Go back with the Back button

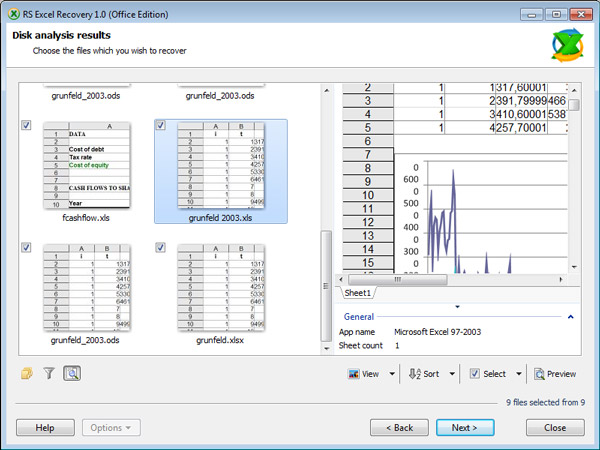pyautogui.click(x=399, y=427)
